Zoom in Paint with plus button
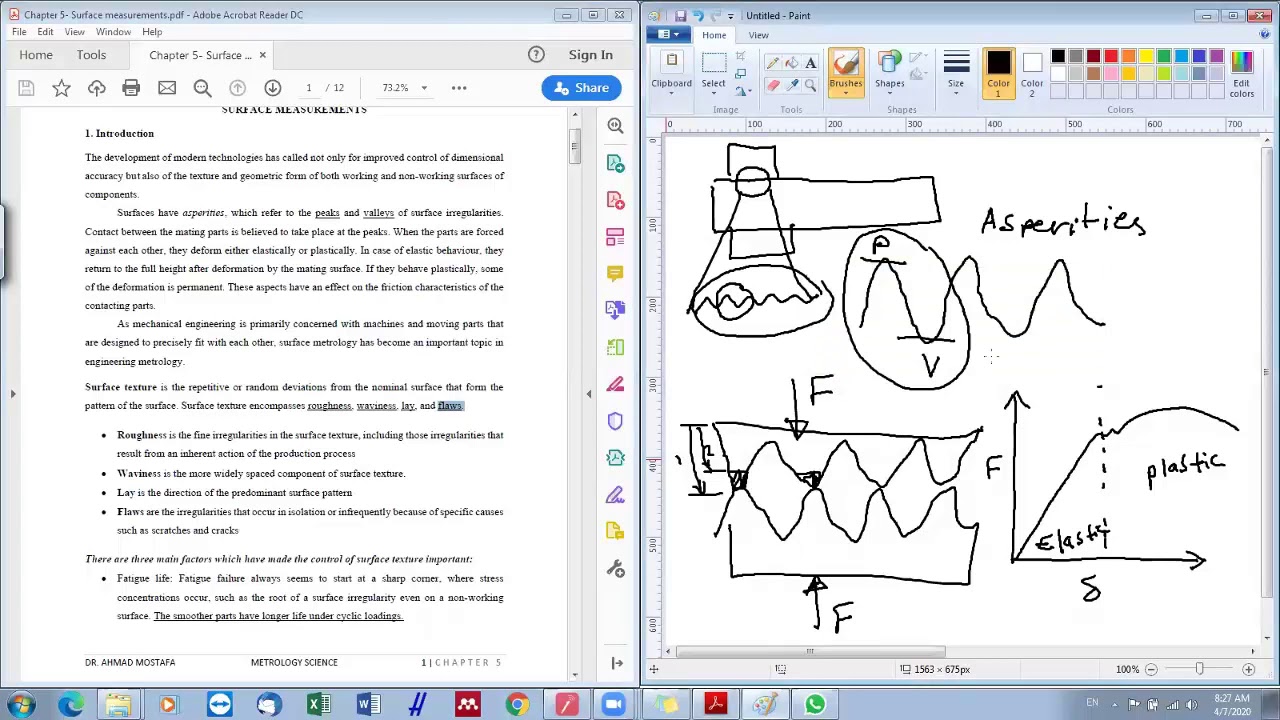Screen dimensions: 1280x720 [x=1248, y=669]
